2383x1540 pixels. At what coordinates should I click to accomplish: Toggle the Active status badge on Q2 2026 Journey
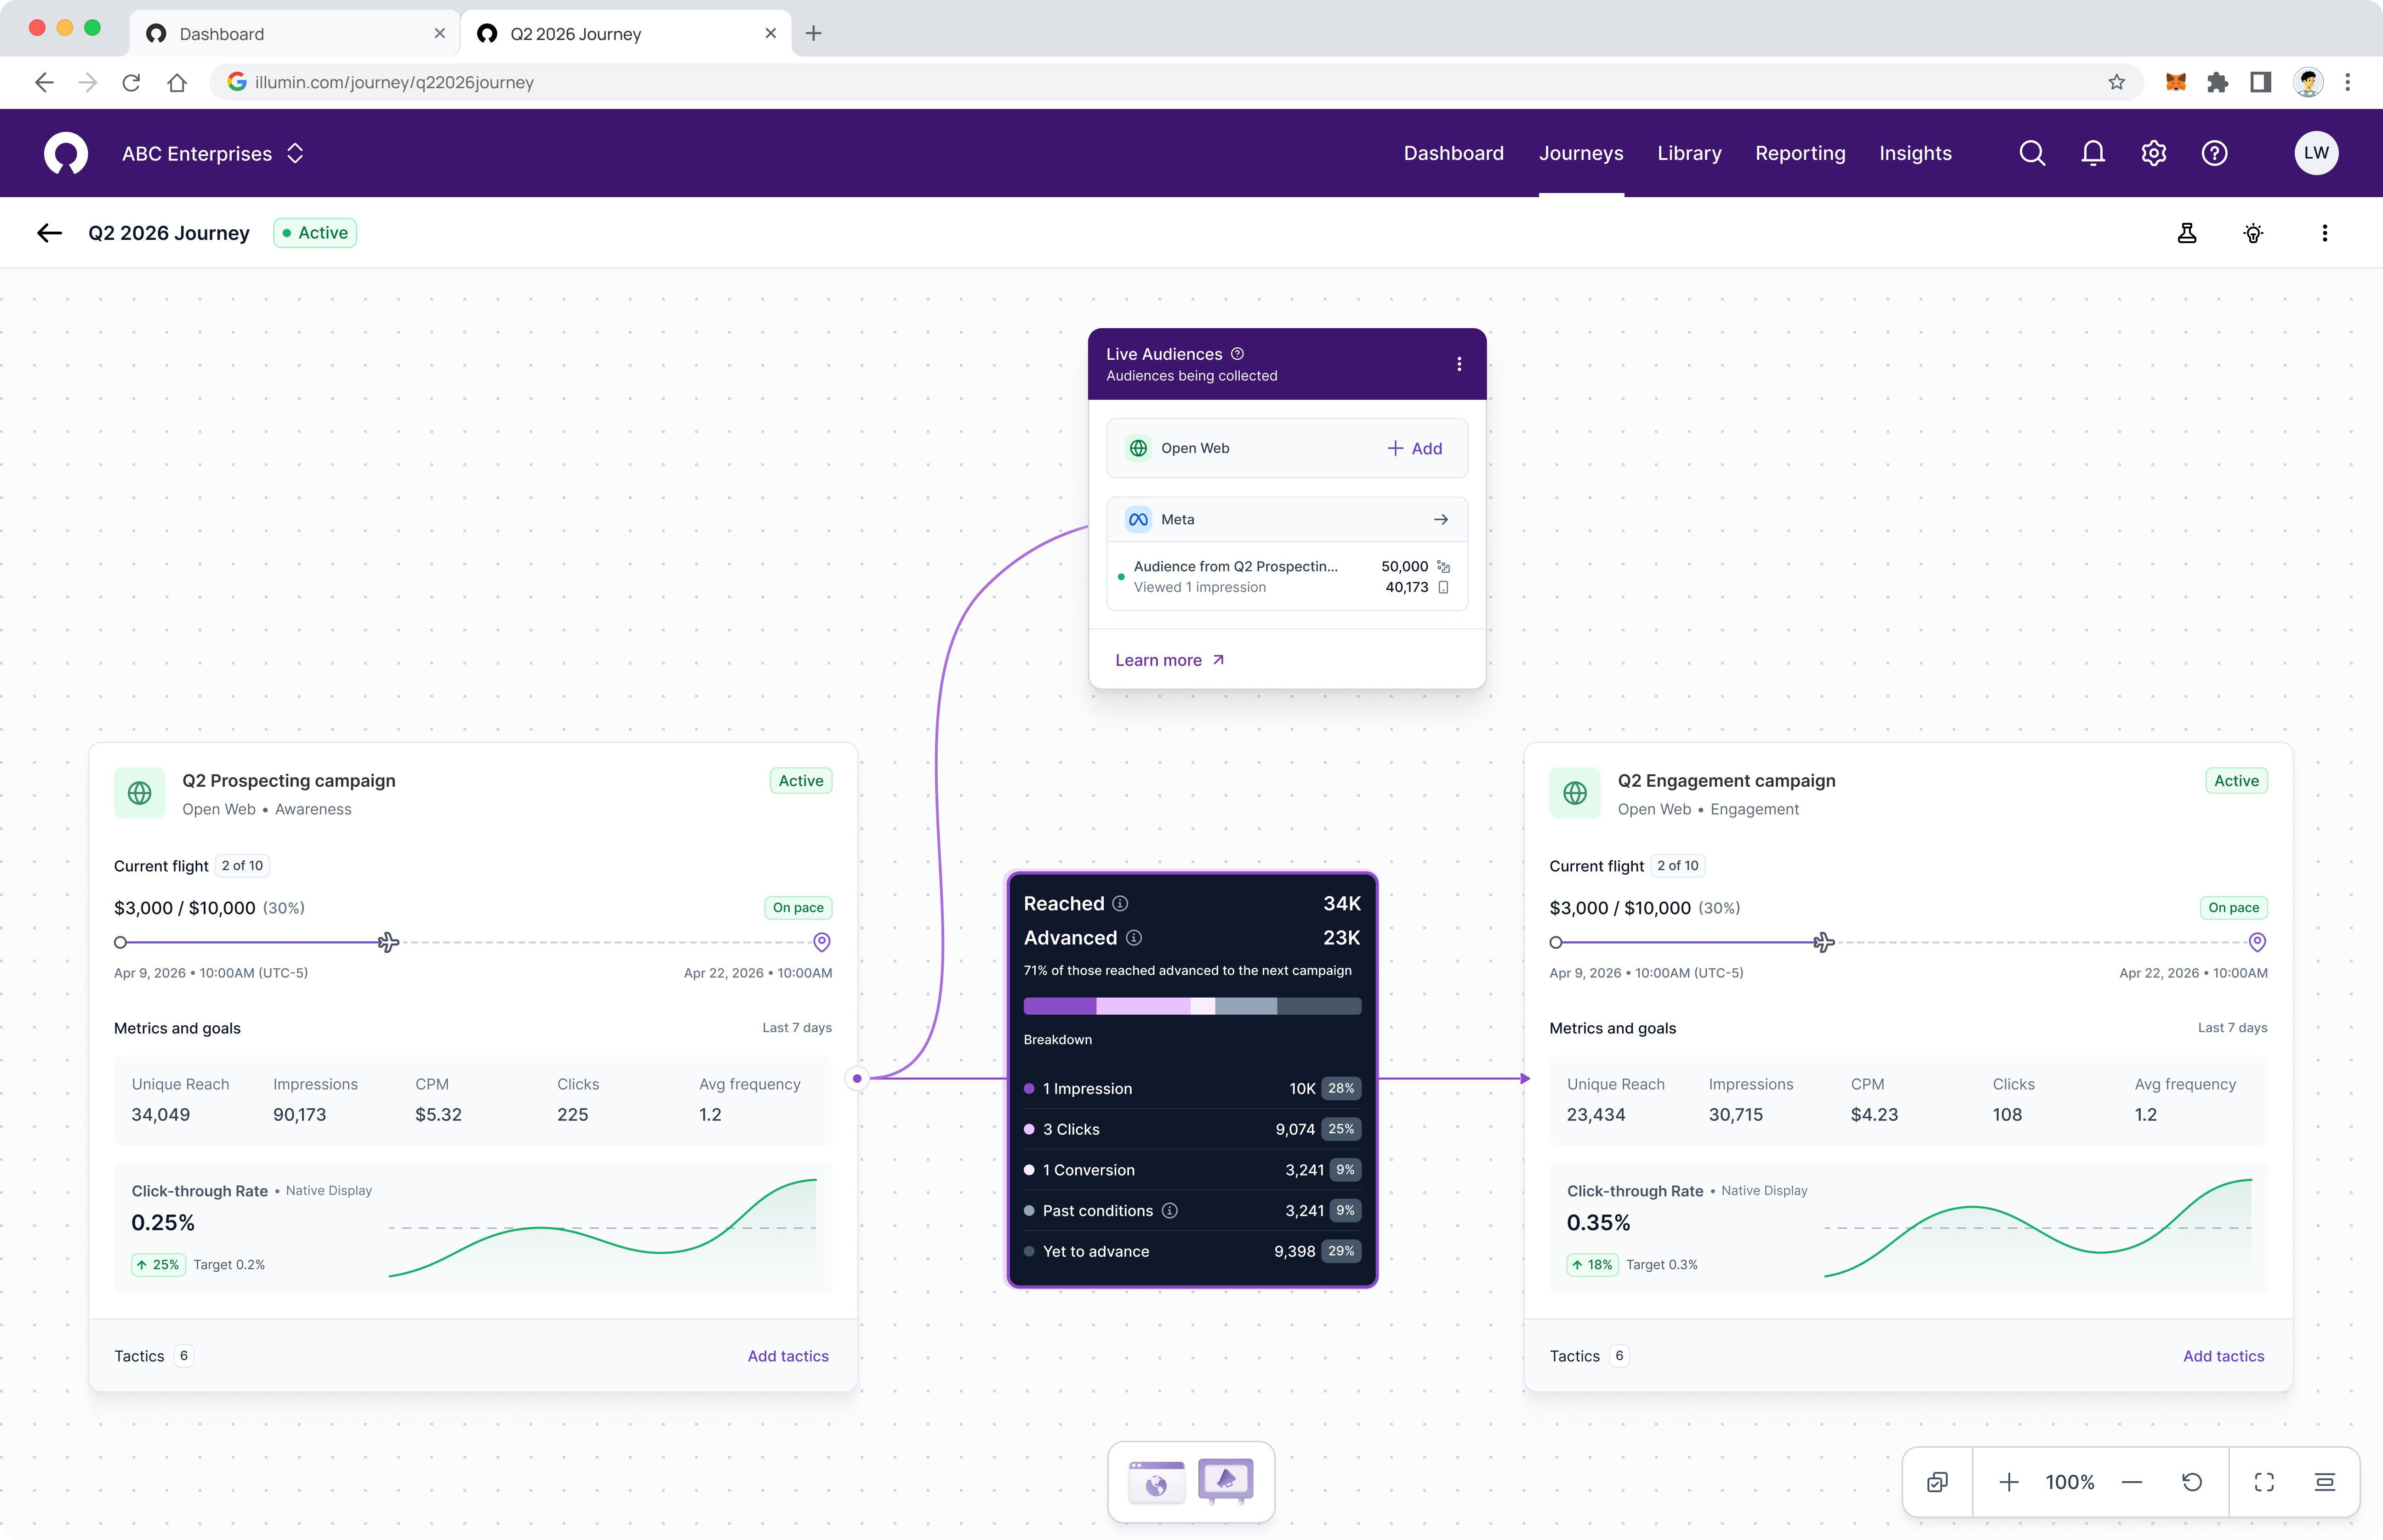pyautogui.click(x=314, y=232)
